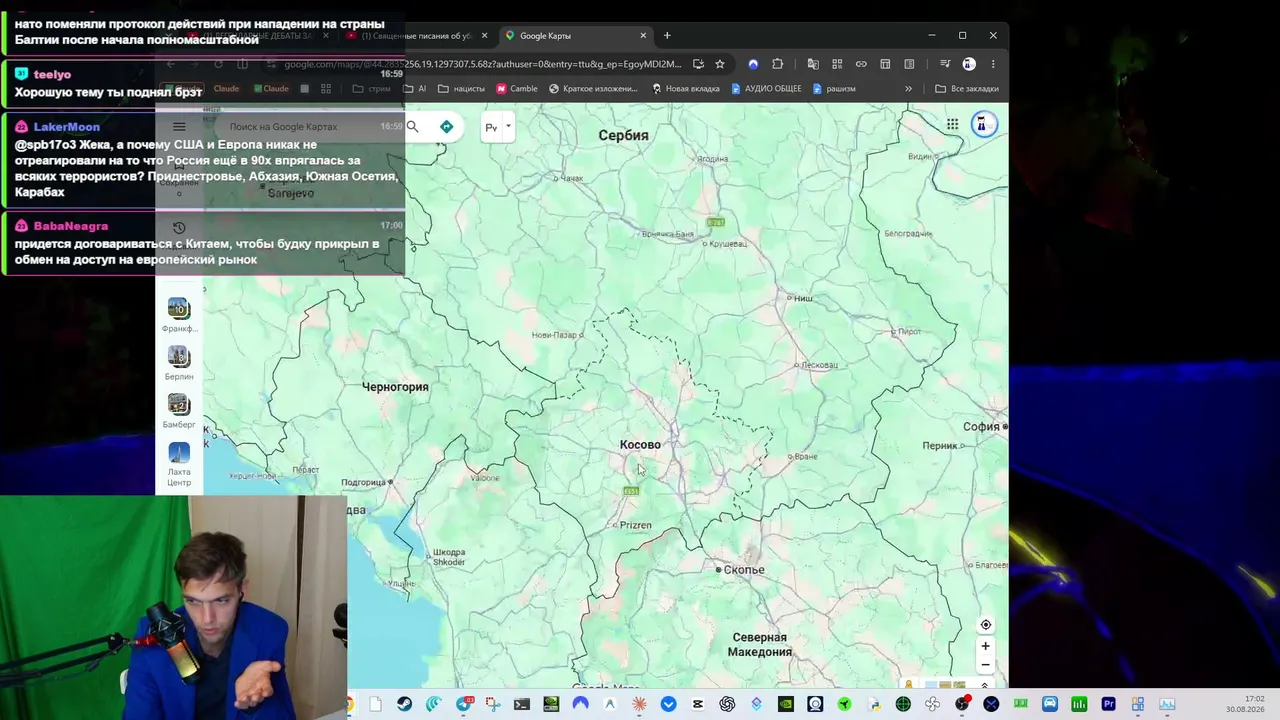The height and width of the screenshot is (720, 1280).
Task: Zoom in the map with plus button
Action: (985, 646)
